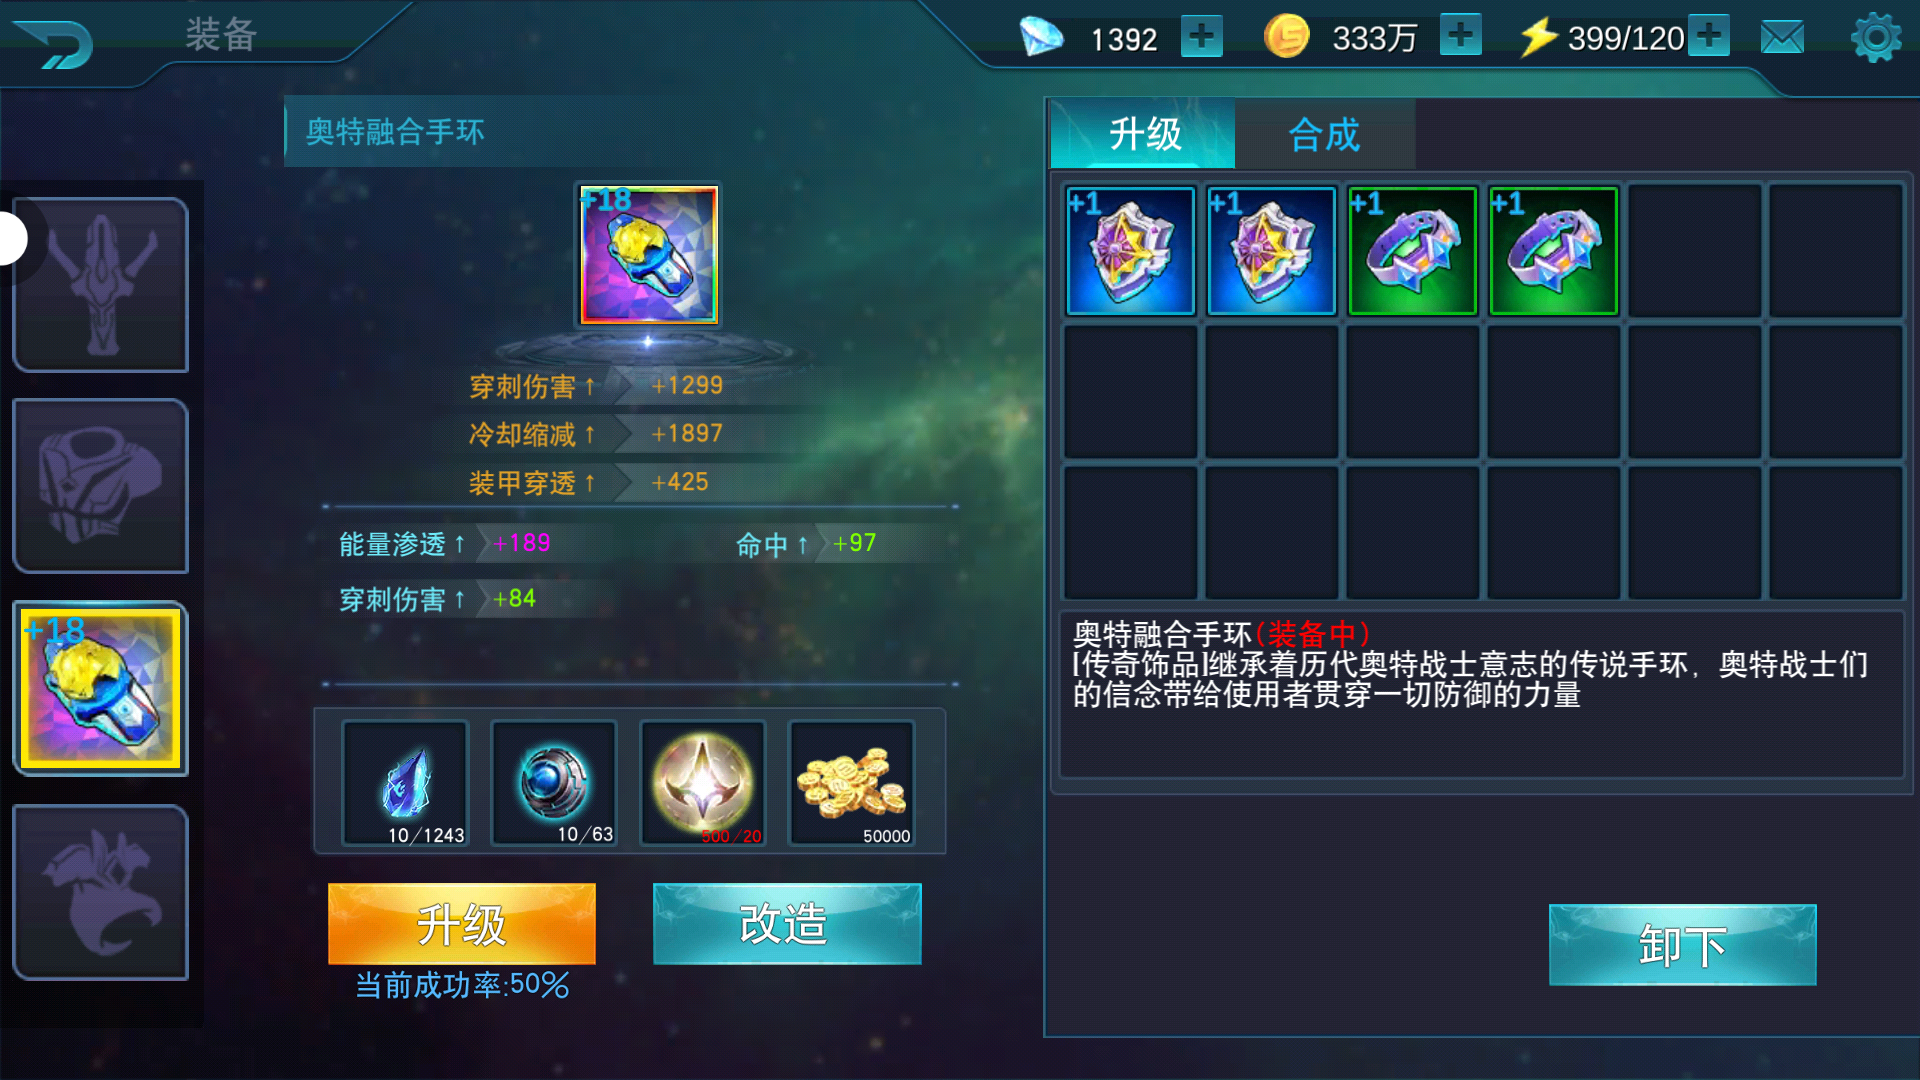This screenshot has height=1080, width=1920.
Task: Open the mail envelope icon
Action: (x=1782, y=38)
